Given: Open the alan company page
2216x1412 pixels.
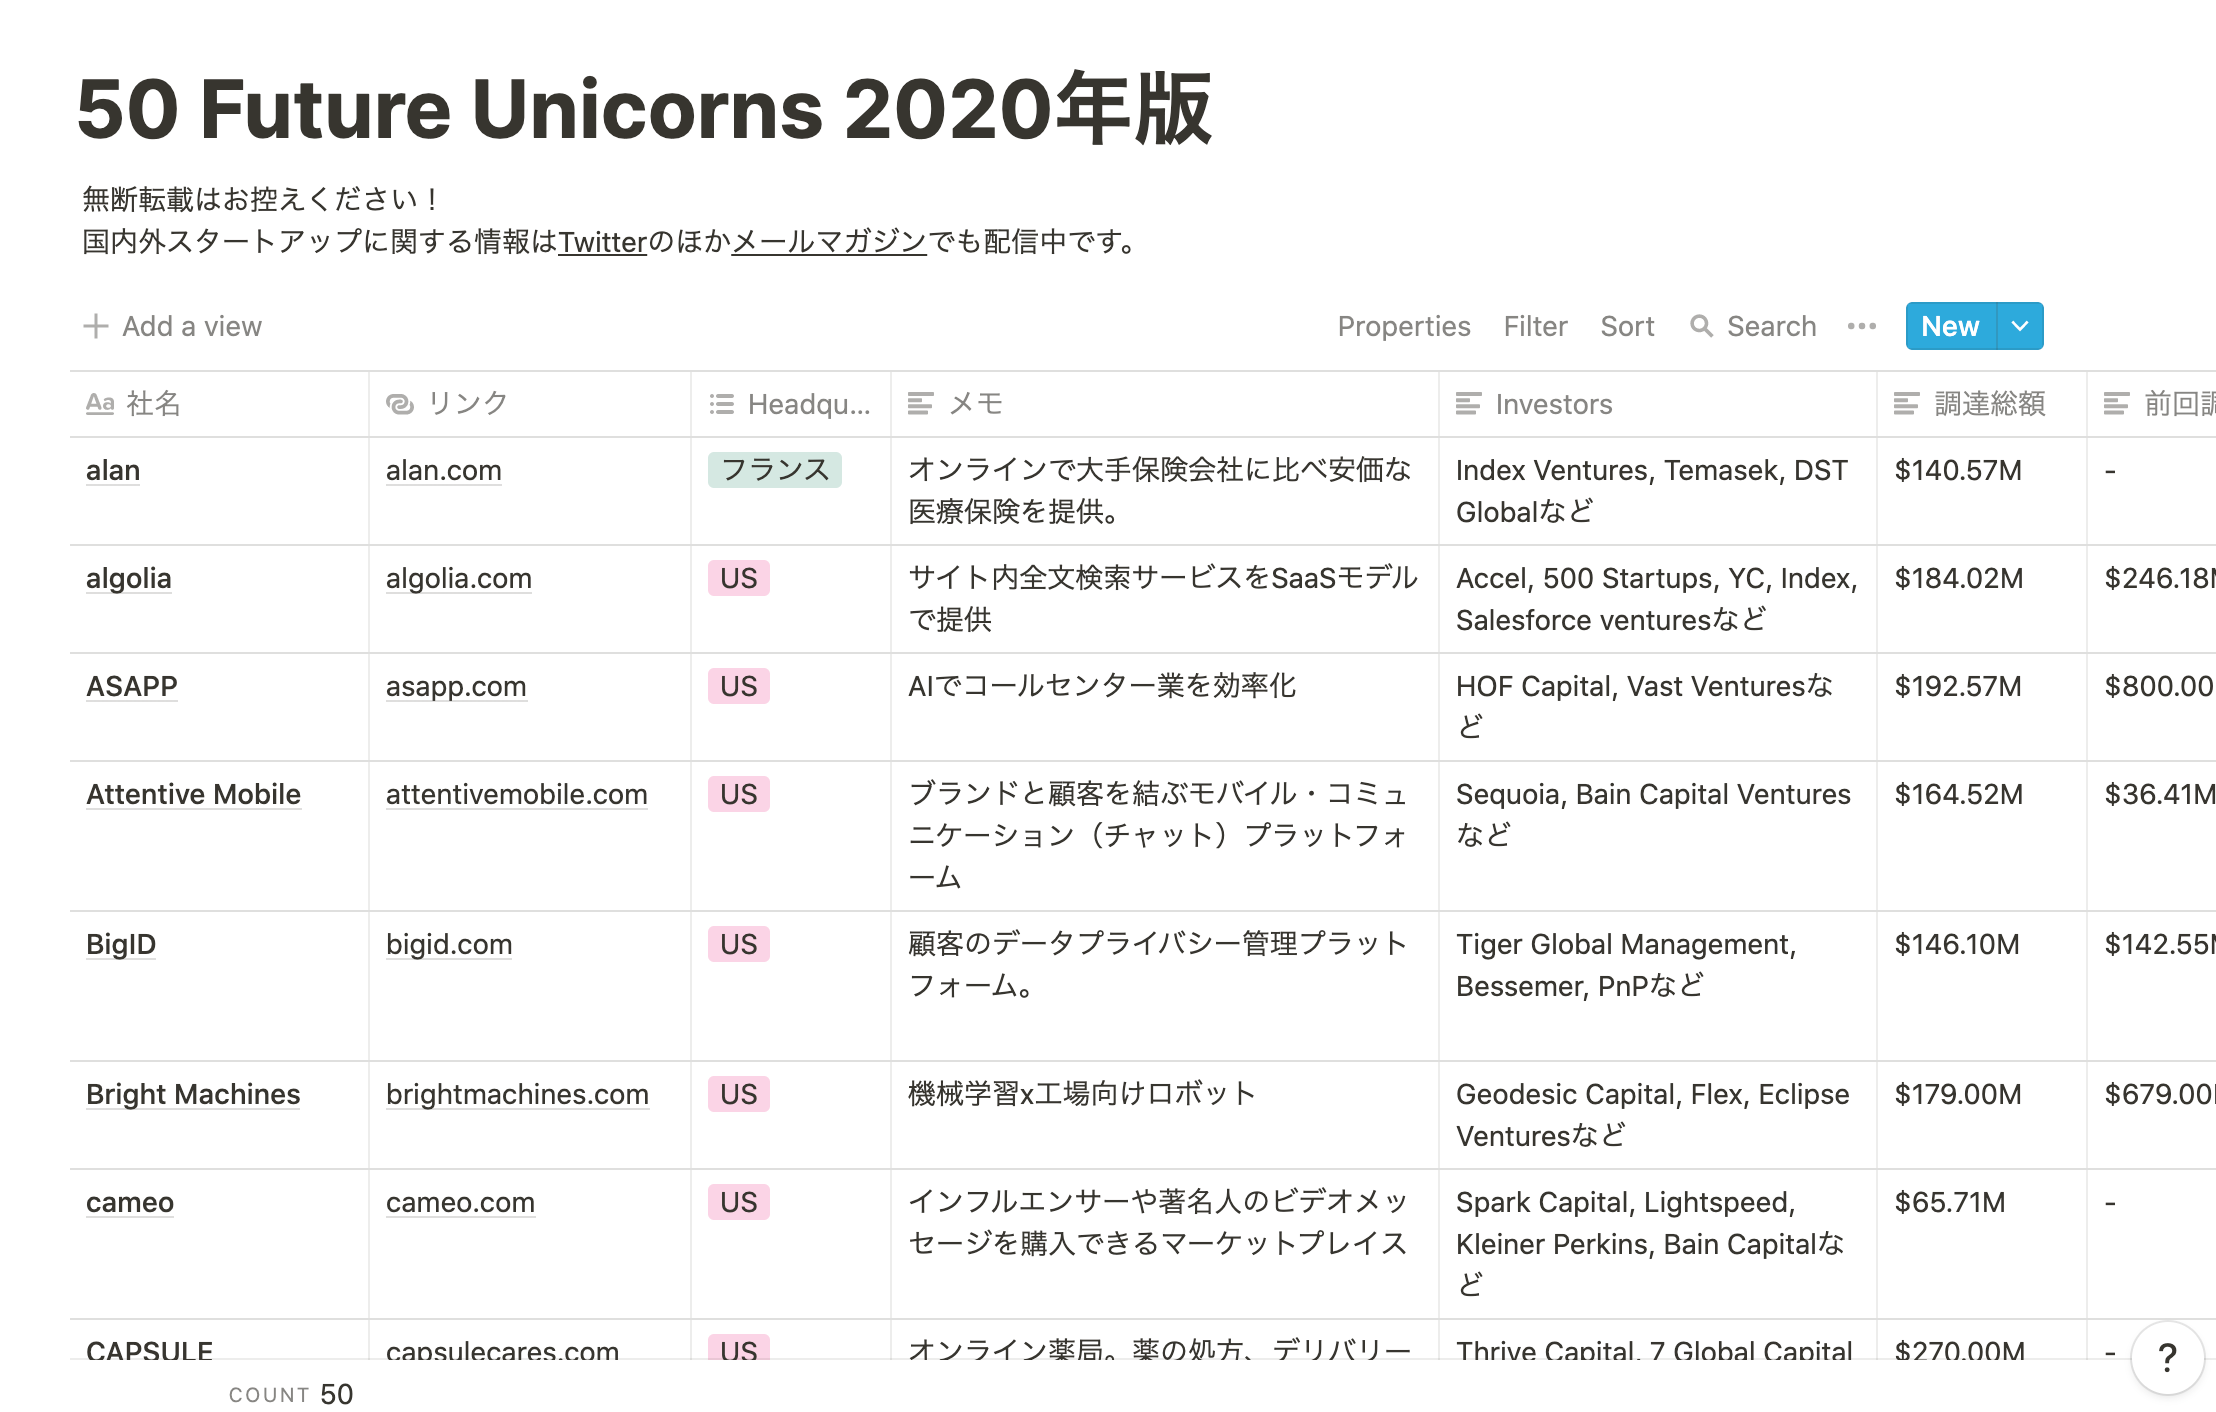Looking at the screenshot, I should [x=113, y=470].
